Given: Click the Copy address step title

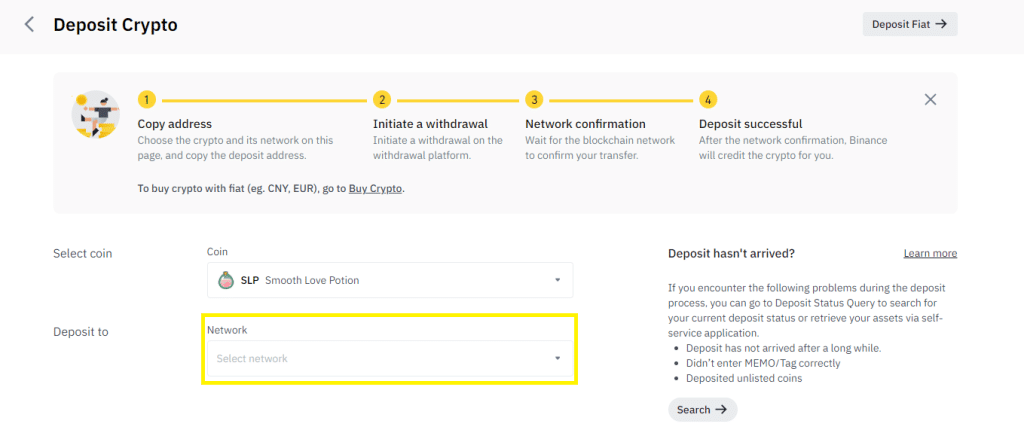Looking at the screenshot, I should (x=175, y=124).
